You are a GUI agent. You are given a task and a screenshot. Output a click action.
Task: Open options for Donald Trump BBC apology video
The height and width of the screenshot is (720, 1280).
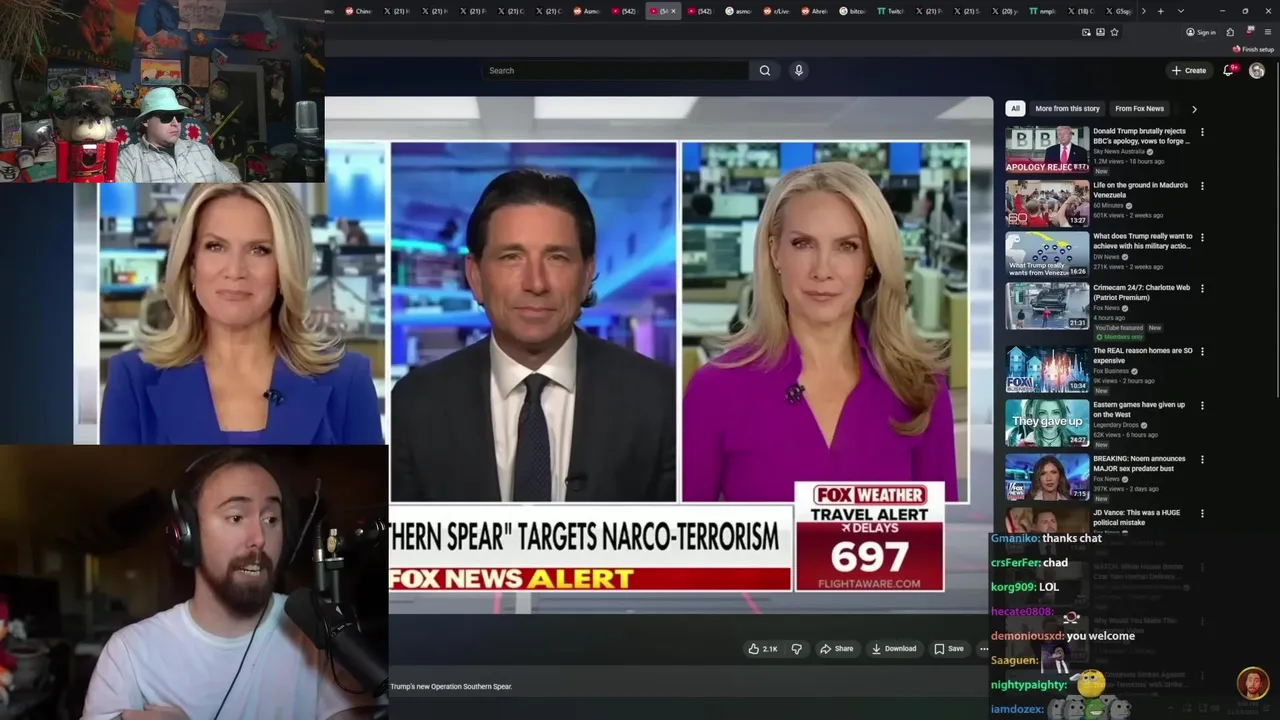coord(1202,132)
